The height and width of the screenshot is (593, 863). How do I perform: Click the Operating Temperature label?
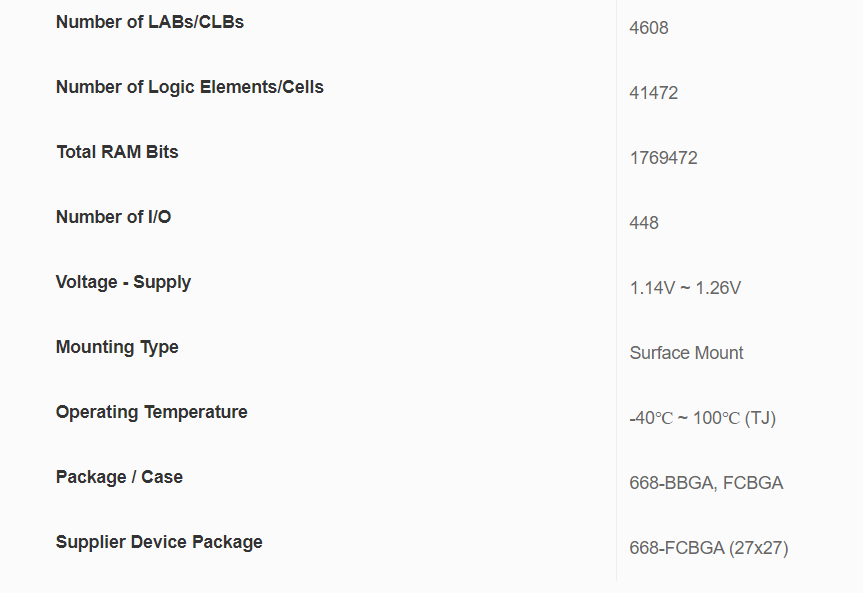coord(152,412)
